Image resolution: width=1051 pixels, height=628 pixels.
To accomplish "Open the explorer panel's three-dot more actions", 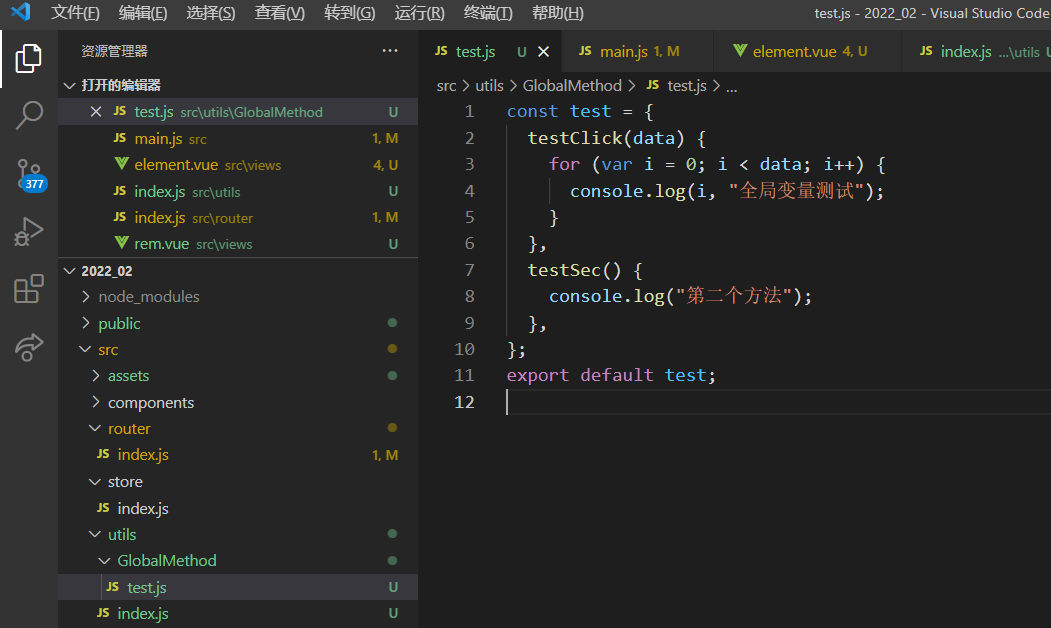I will [x=390, y=51].
